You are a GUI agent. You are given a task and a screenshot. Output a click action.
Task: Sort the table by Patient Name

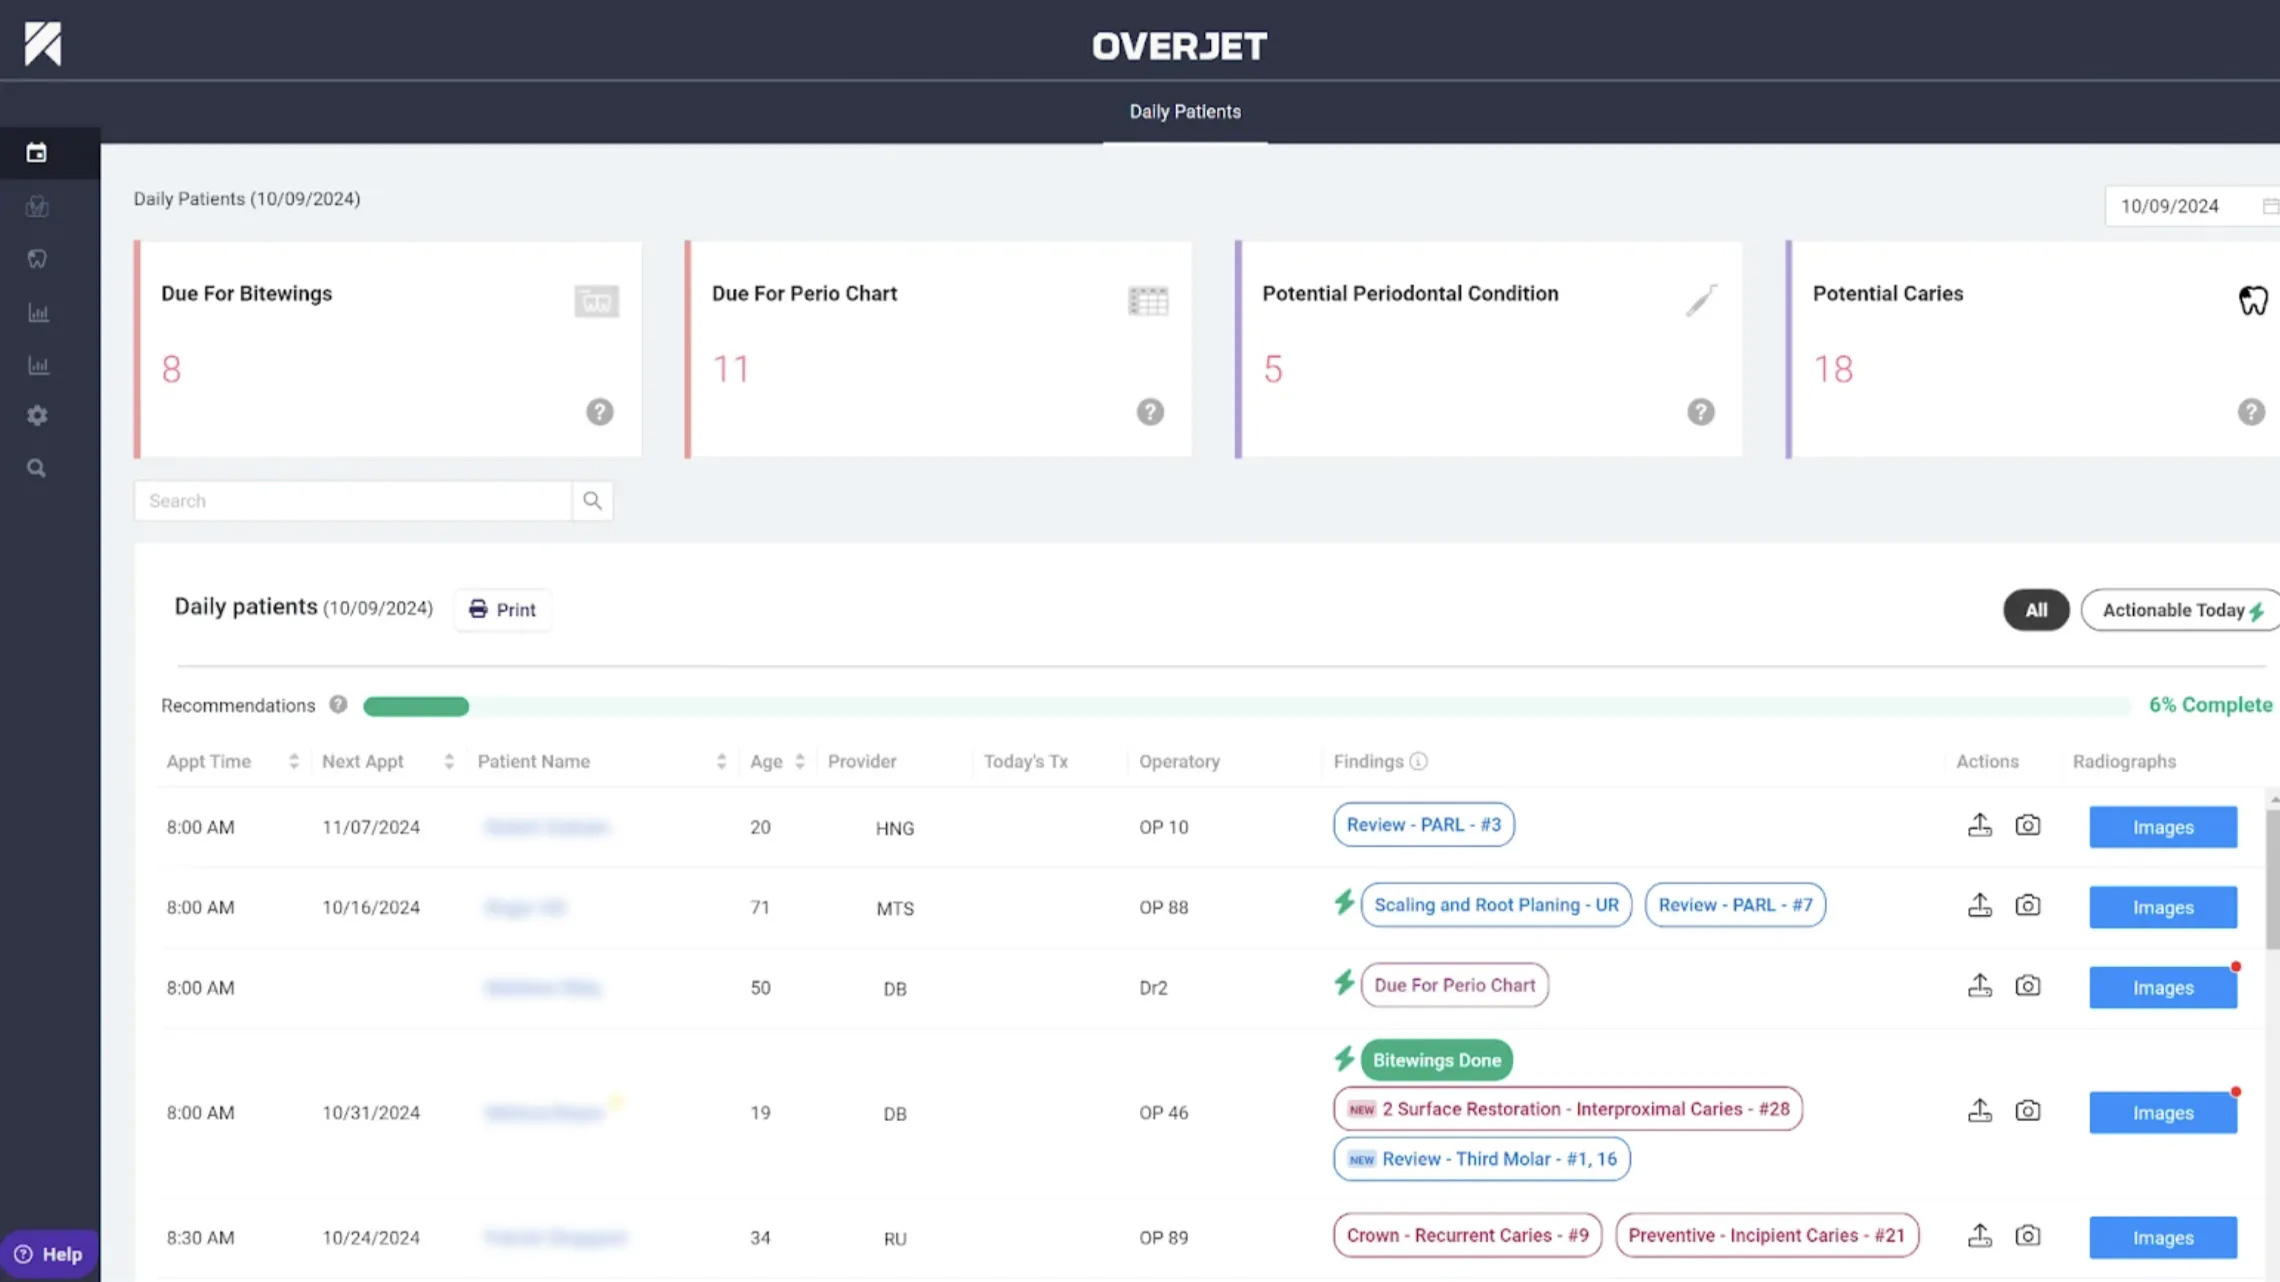click(721, 762)
